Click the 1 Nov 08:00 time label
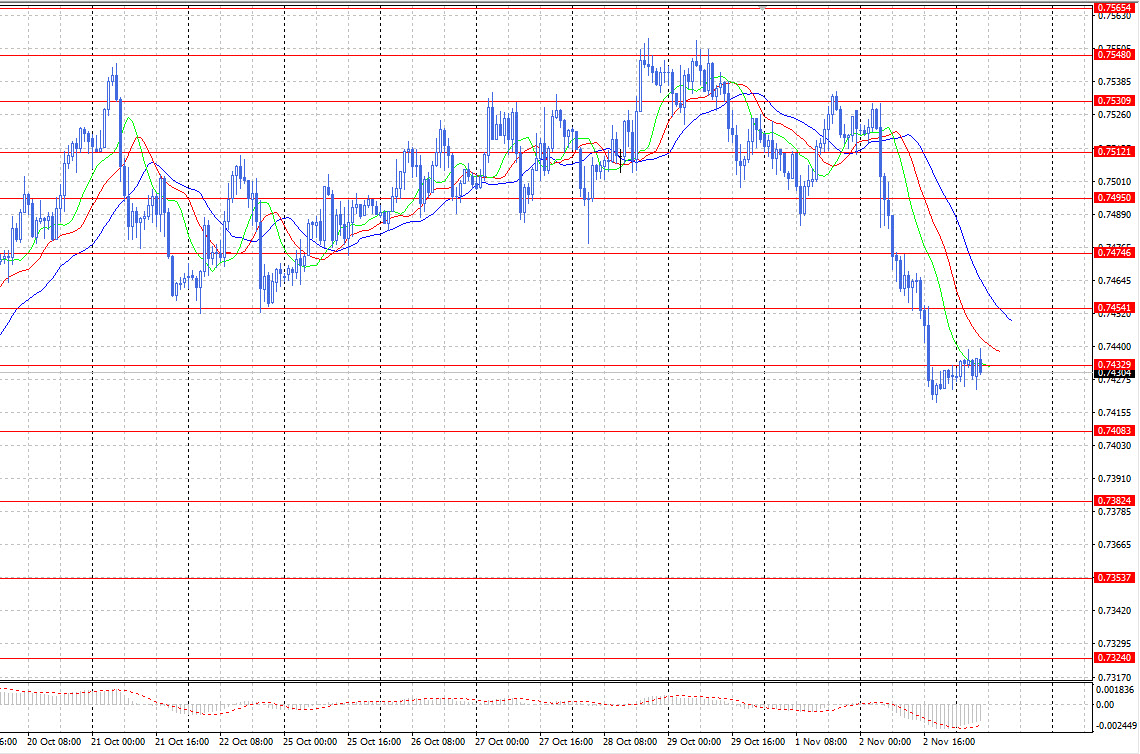The image size is (1140, 754). pyautogui.click(x=821, y=742)
